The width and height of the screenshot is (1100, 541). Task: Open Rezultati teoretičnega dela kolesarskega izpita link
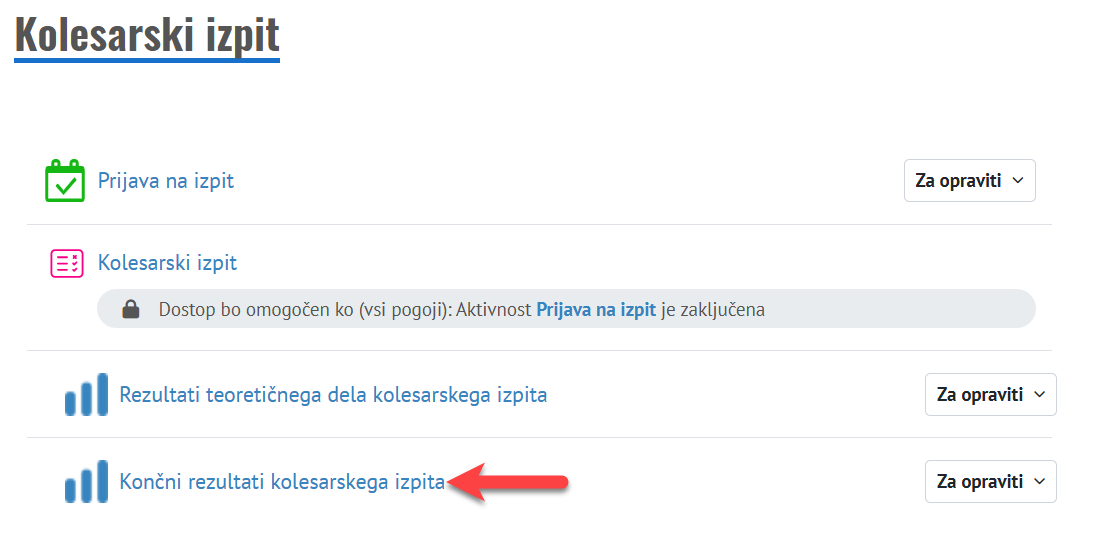333,395
